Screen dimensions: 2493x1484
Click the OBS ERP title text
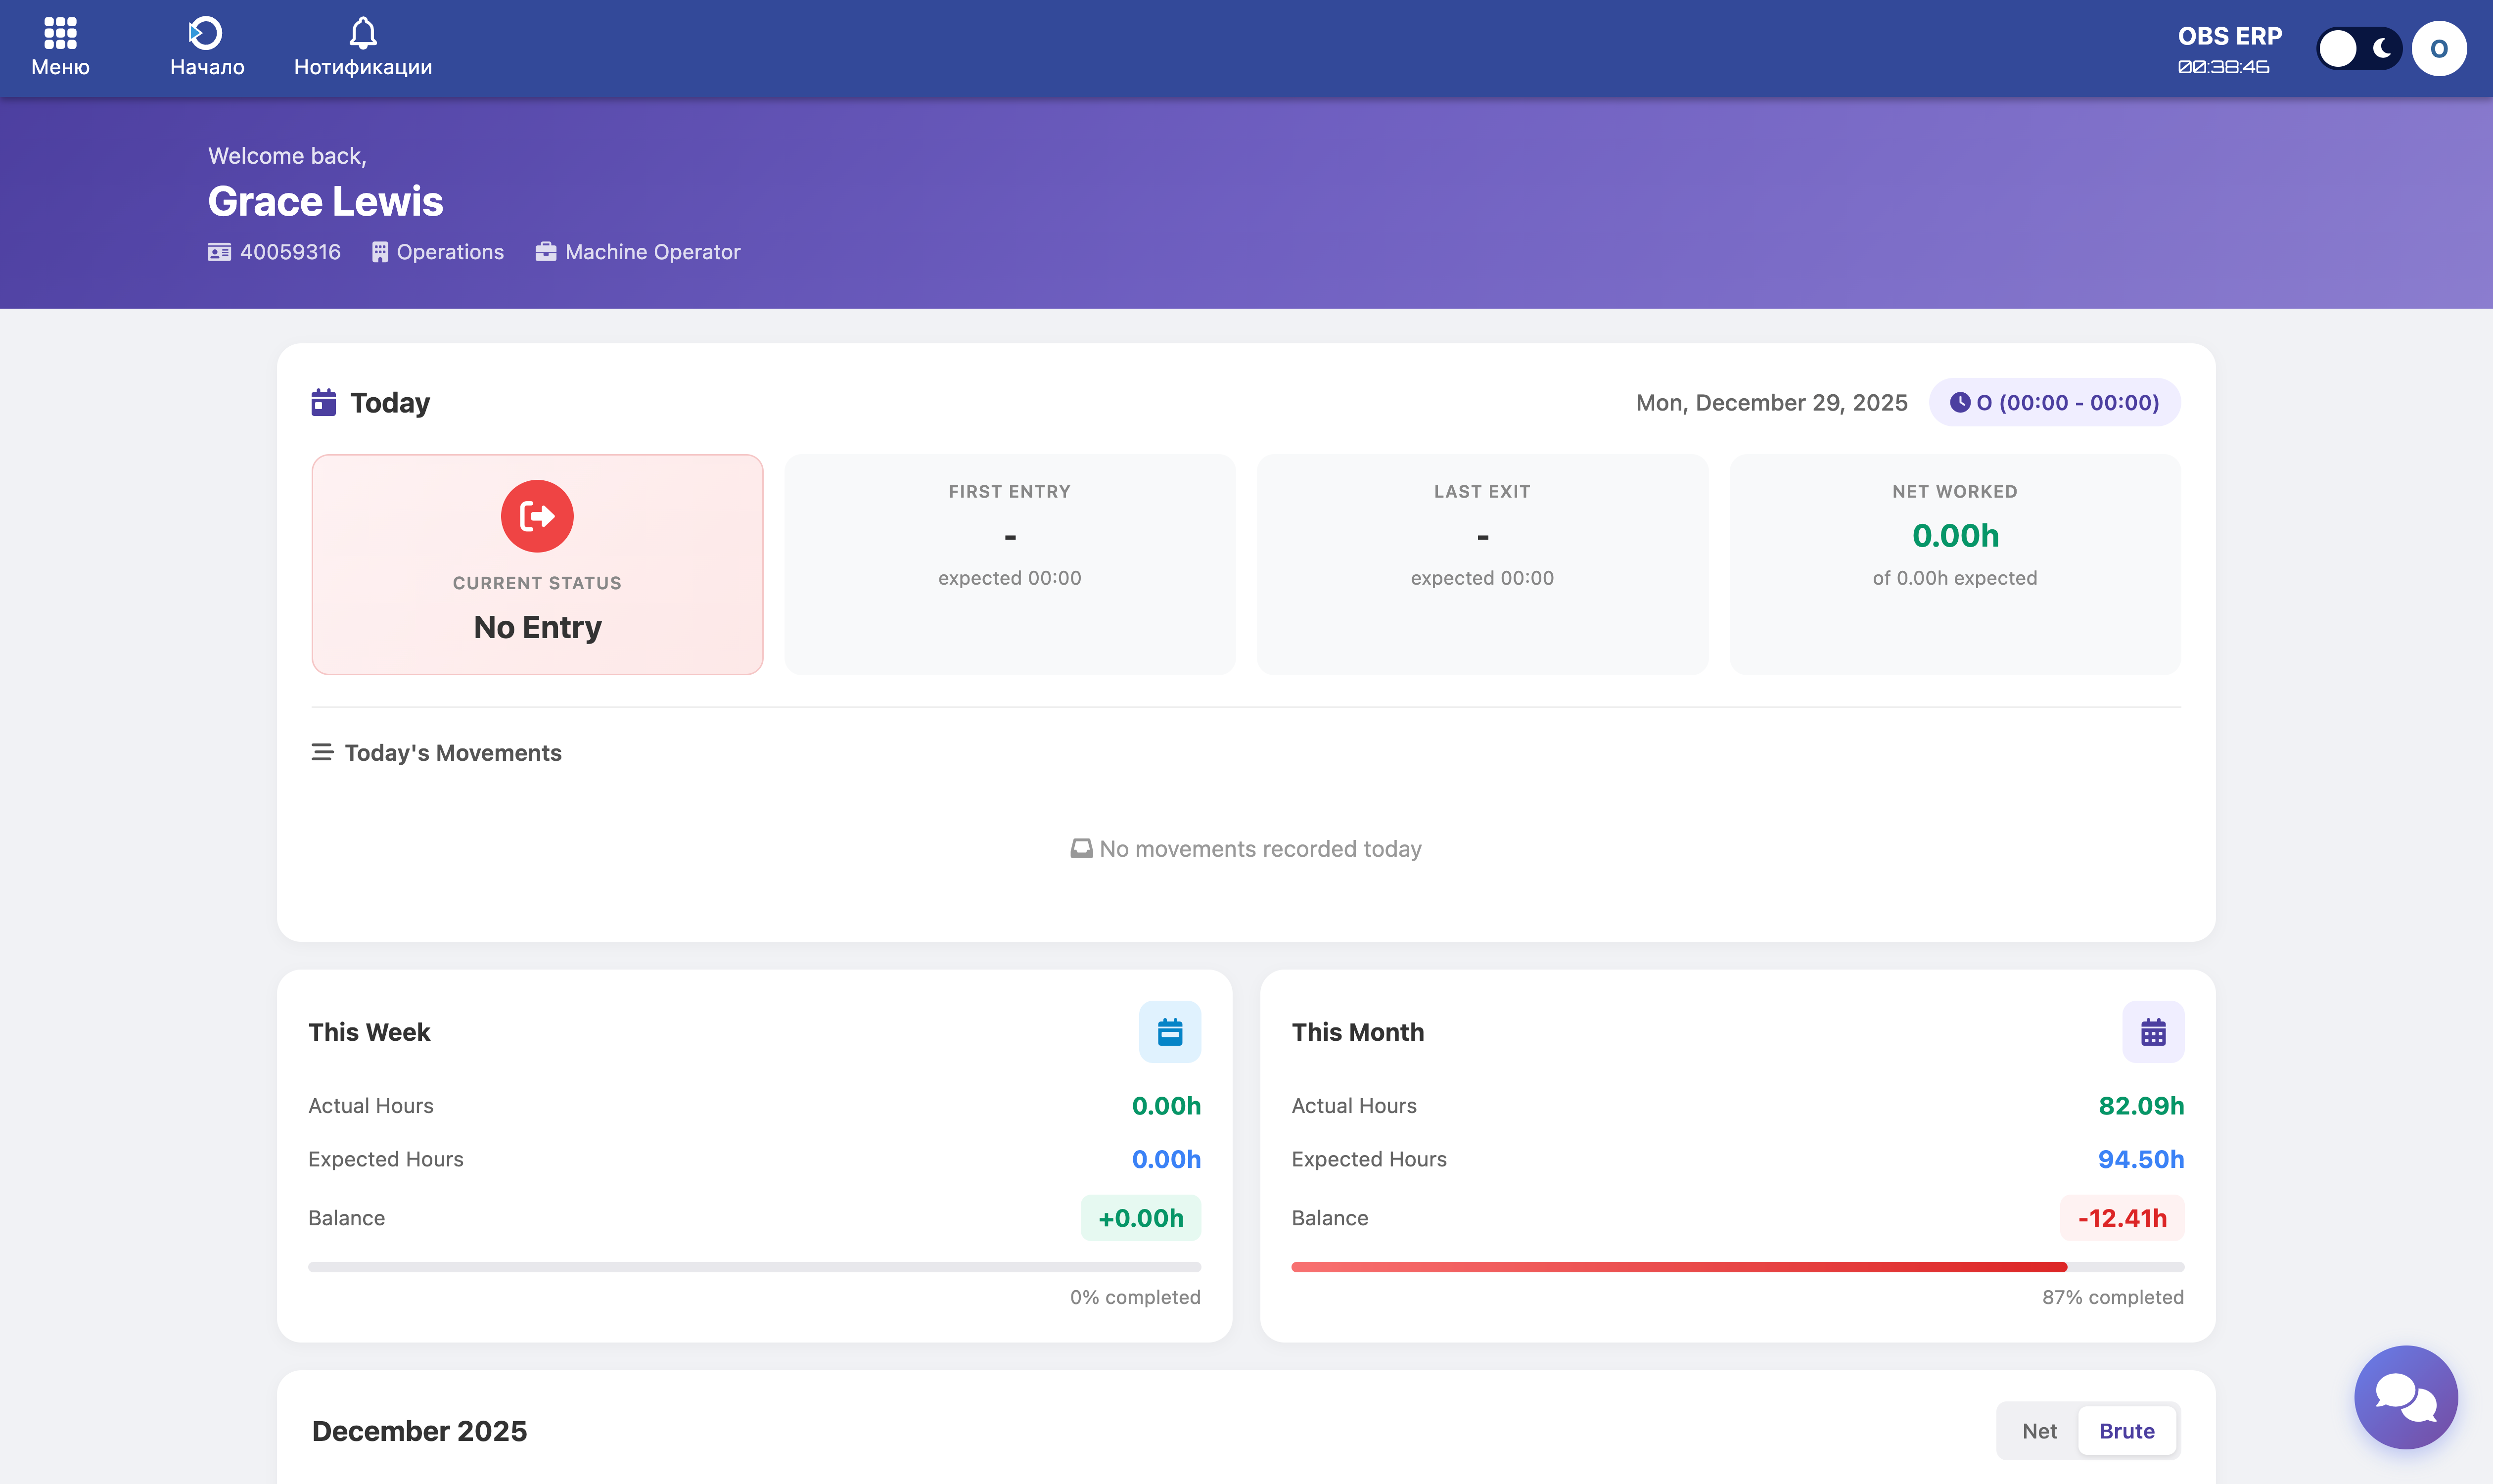2229,36
